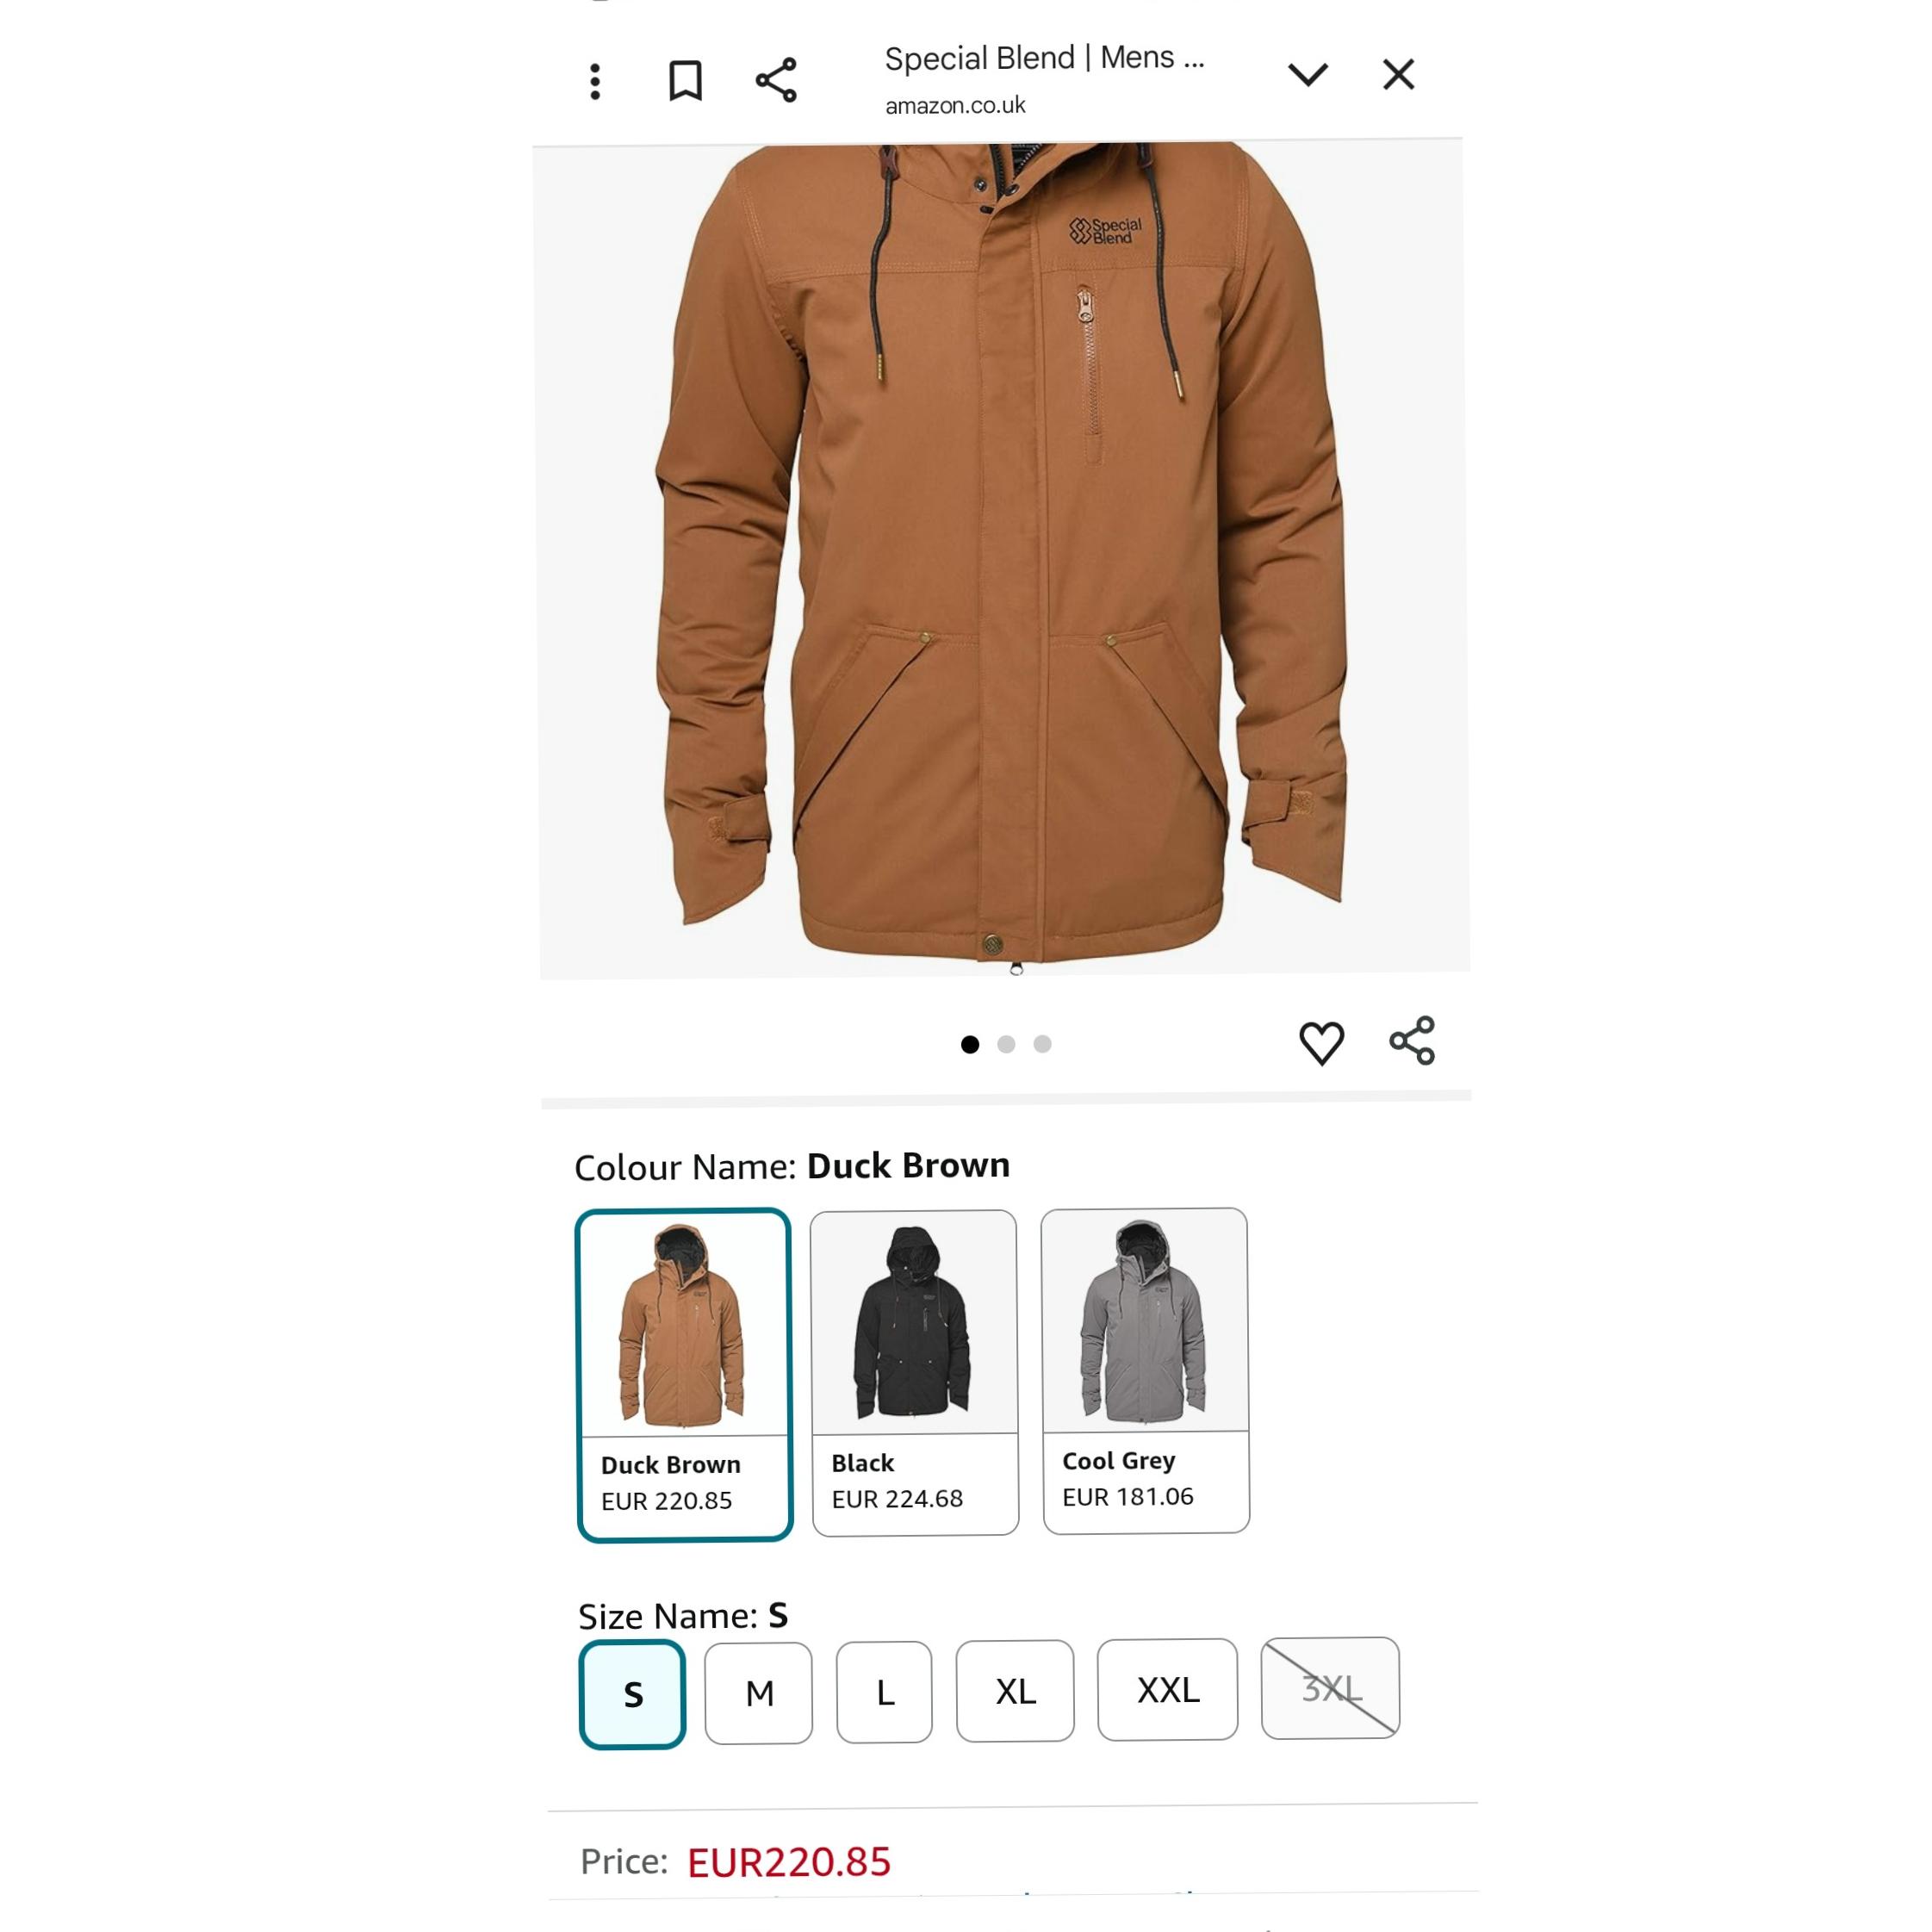Open the main brown jacket image

(1003, 557)
